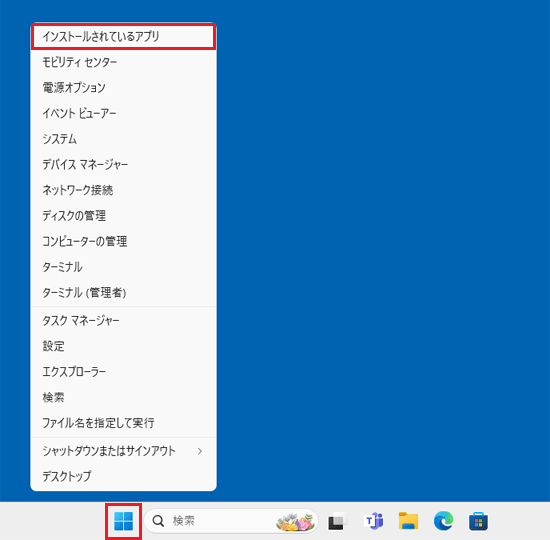550x540 pixels.
Task: Launch タスク マネージャー
Action: (x=123, y=320)
